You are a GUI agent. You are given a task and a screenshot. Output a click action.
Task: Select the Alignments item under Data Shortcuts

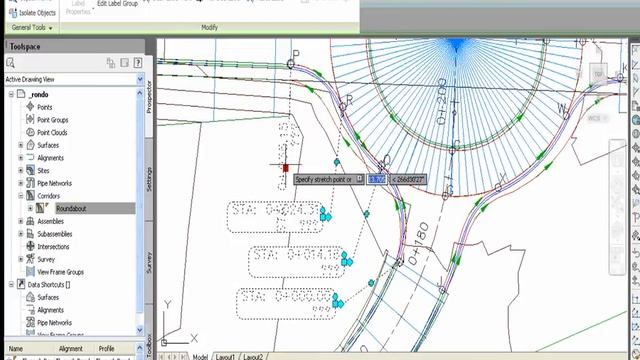(x=51, y=310)
